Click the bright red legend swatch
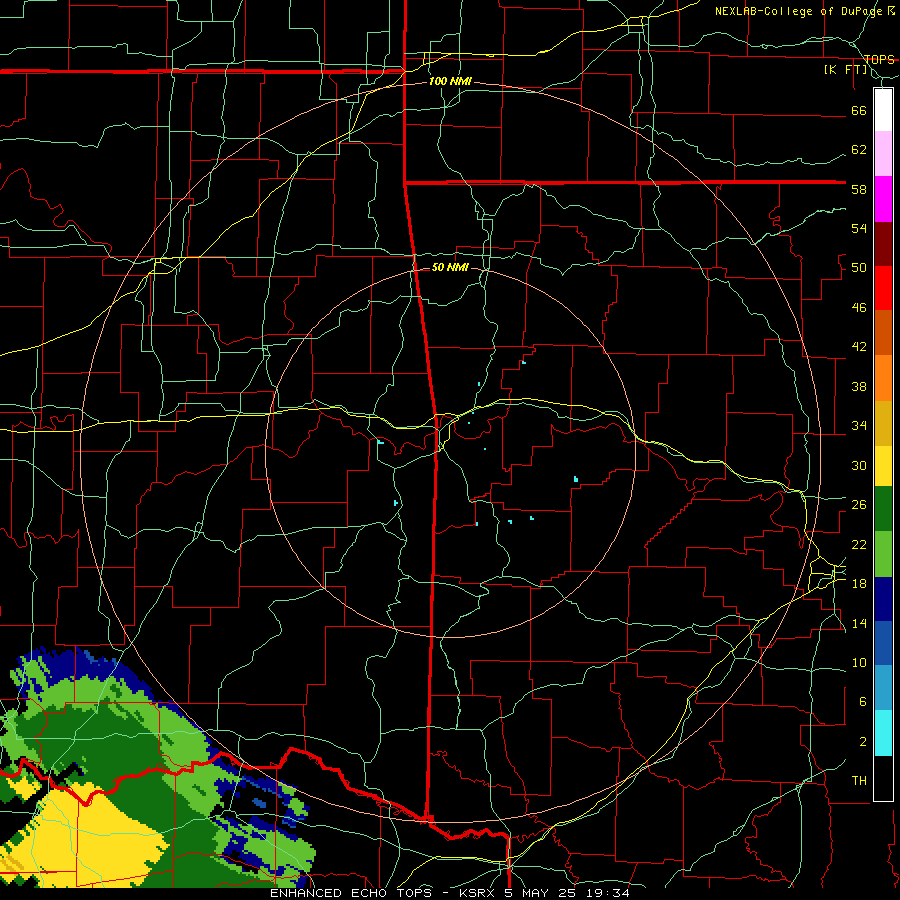Image resolution: width=900 pixels, height=900 pixels. tap(883, 288)
